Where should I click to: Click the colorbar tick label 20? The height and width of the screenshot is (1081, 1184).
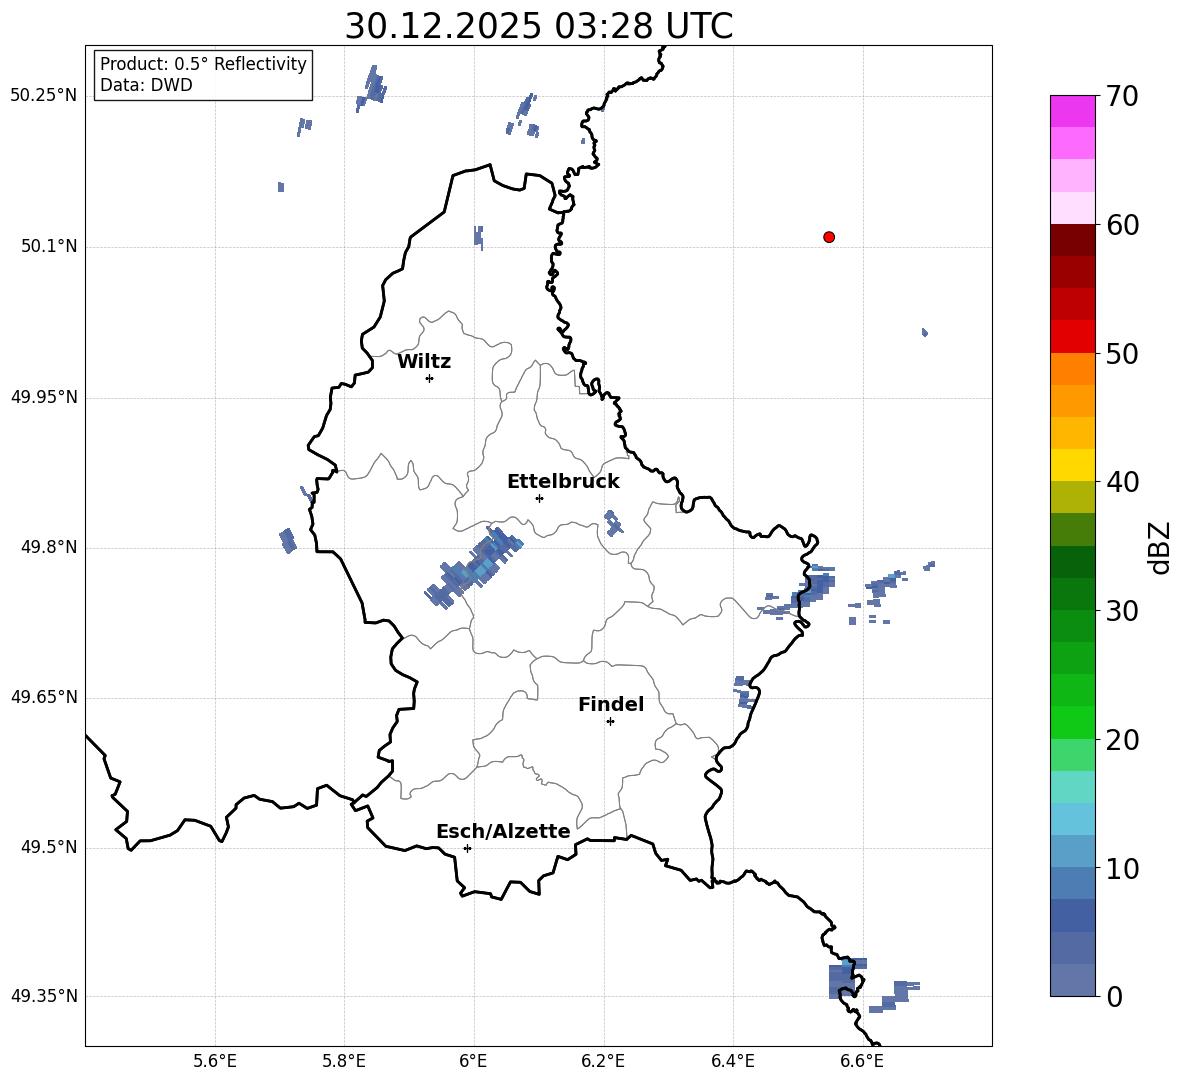[x=1122, y=740]
